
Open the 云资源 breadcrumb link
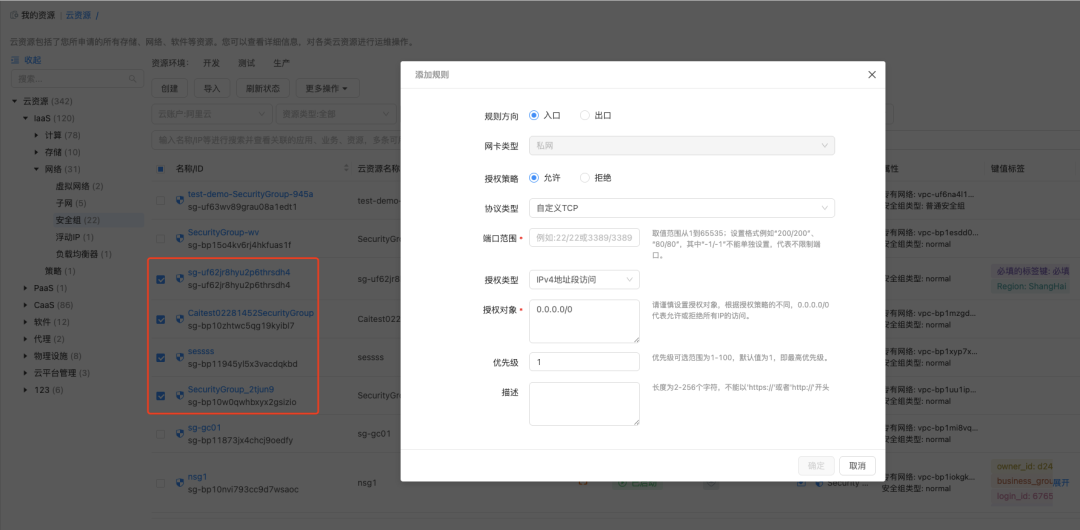pyautogui.click(x=78, y=14)
